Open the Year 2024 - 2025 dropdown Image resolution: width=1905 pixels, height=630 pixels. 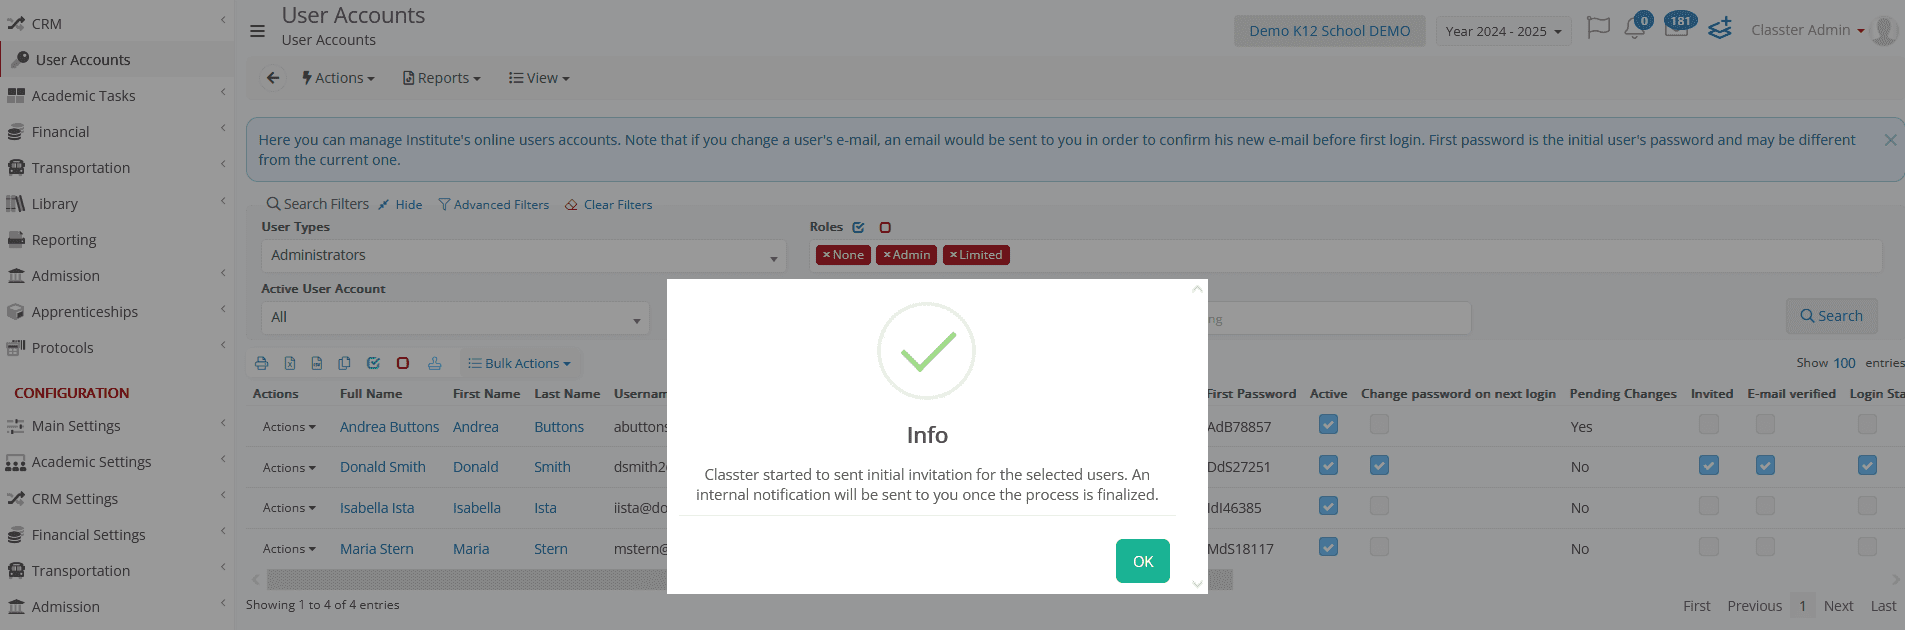pyautogui.click(x=1503, y=31)
